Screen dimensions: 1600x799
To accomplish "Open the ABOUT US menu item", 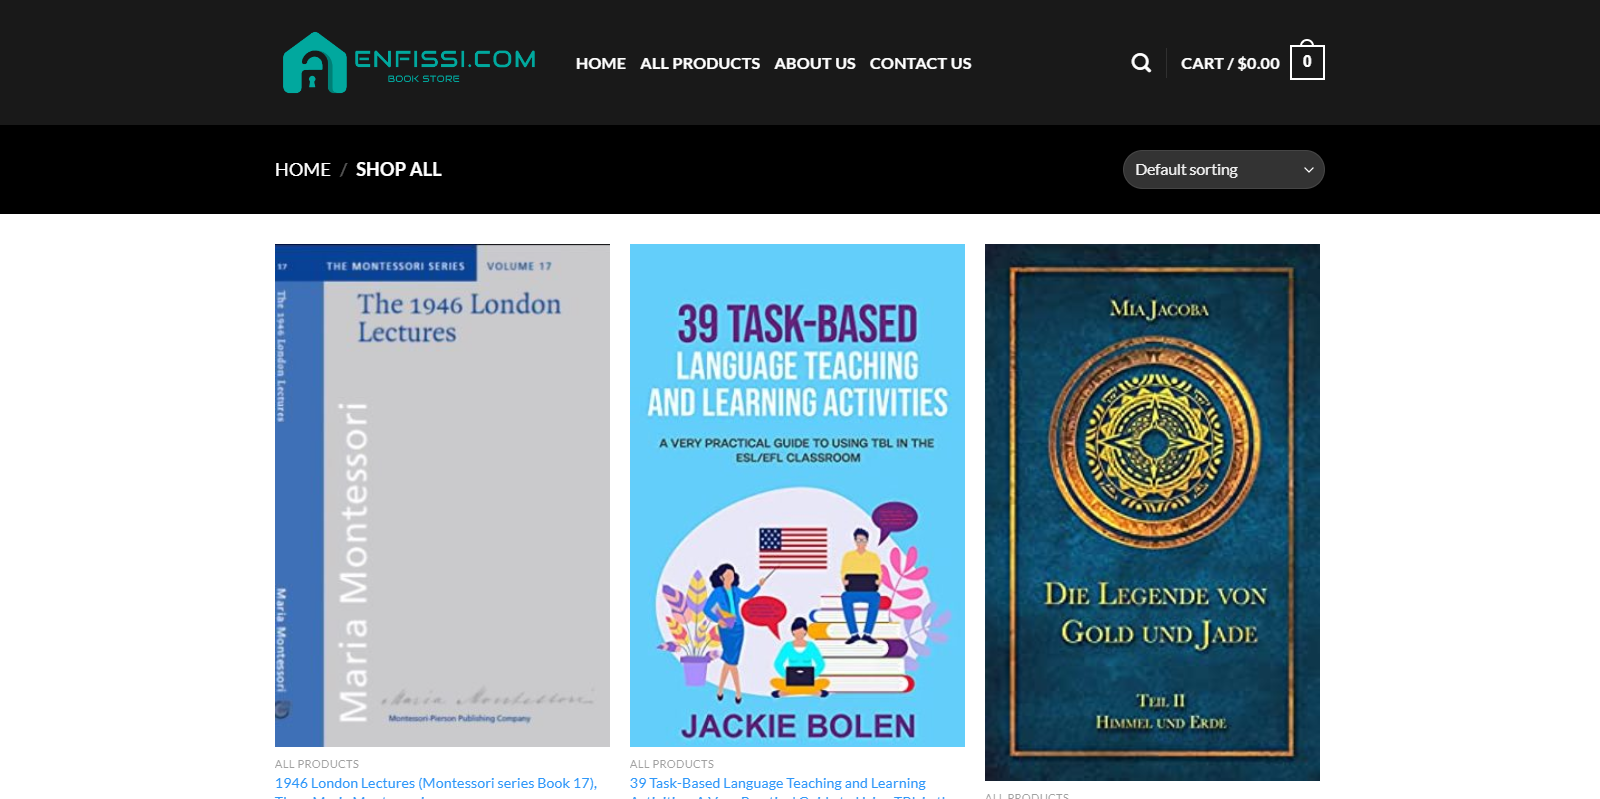I will (815, 63).
